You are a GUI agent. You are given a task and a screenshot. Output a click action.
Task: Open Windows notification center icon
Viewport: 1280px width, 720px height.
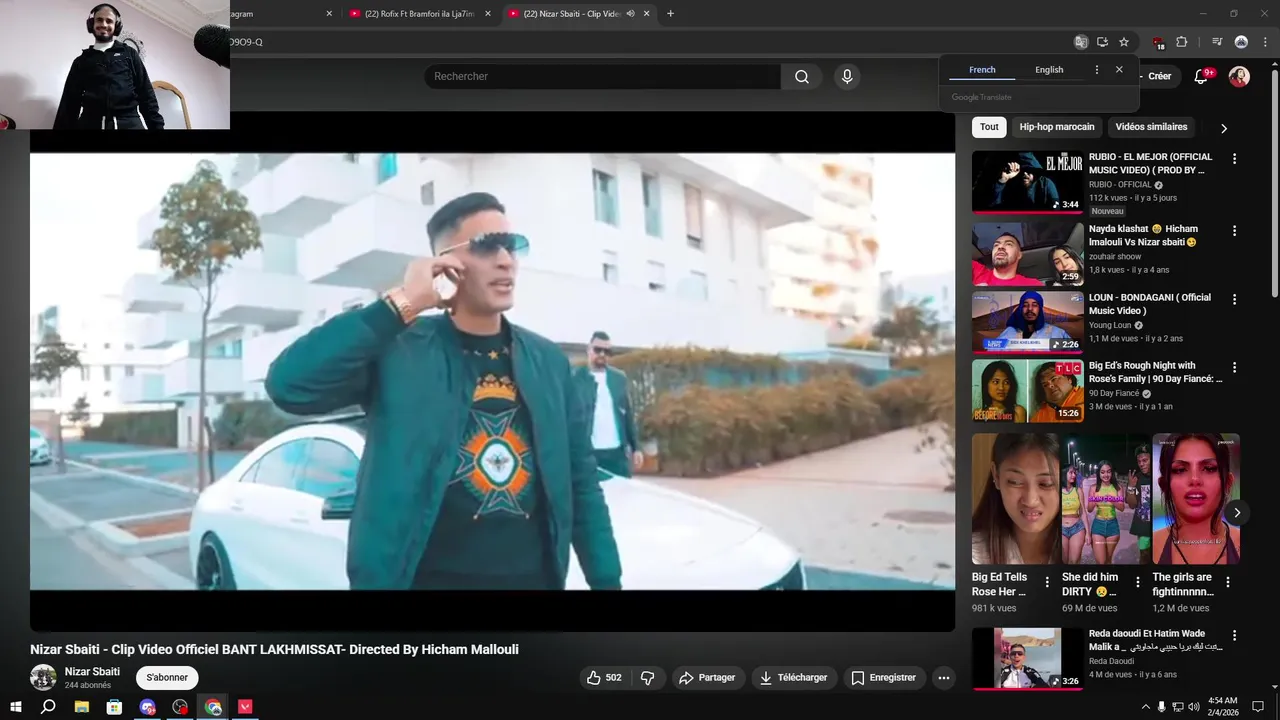1259,707
